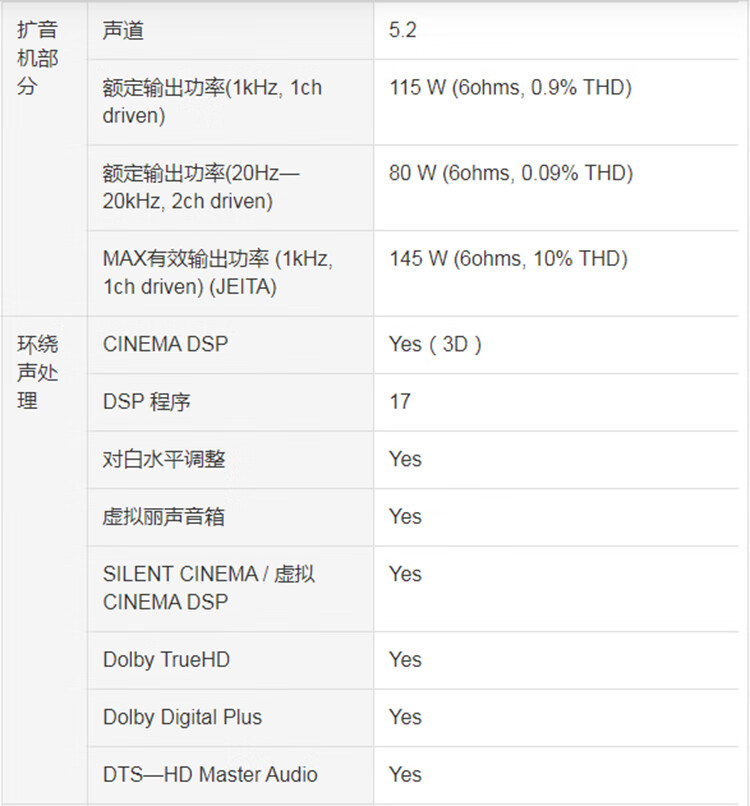
Task: Click the 扩音机部分 section header
Action: (x=37, y=58)
